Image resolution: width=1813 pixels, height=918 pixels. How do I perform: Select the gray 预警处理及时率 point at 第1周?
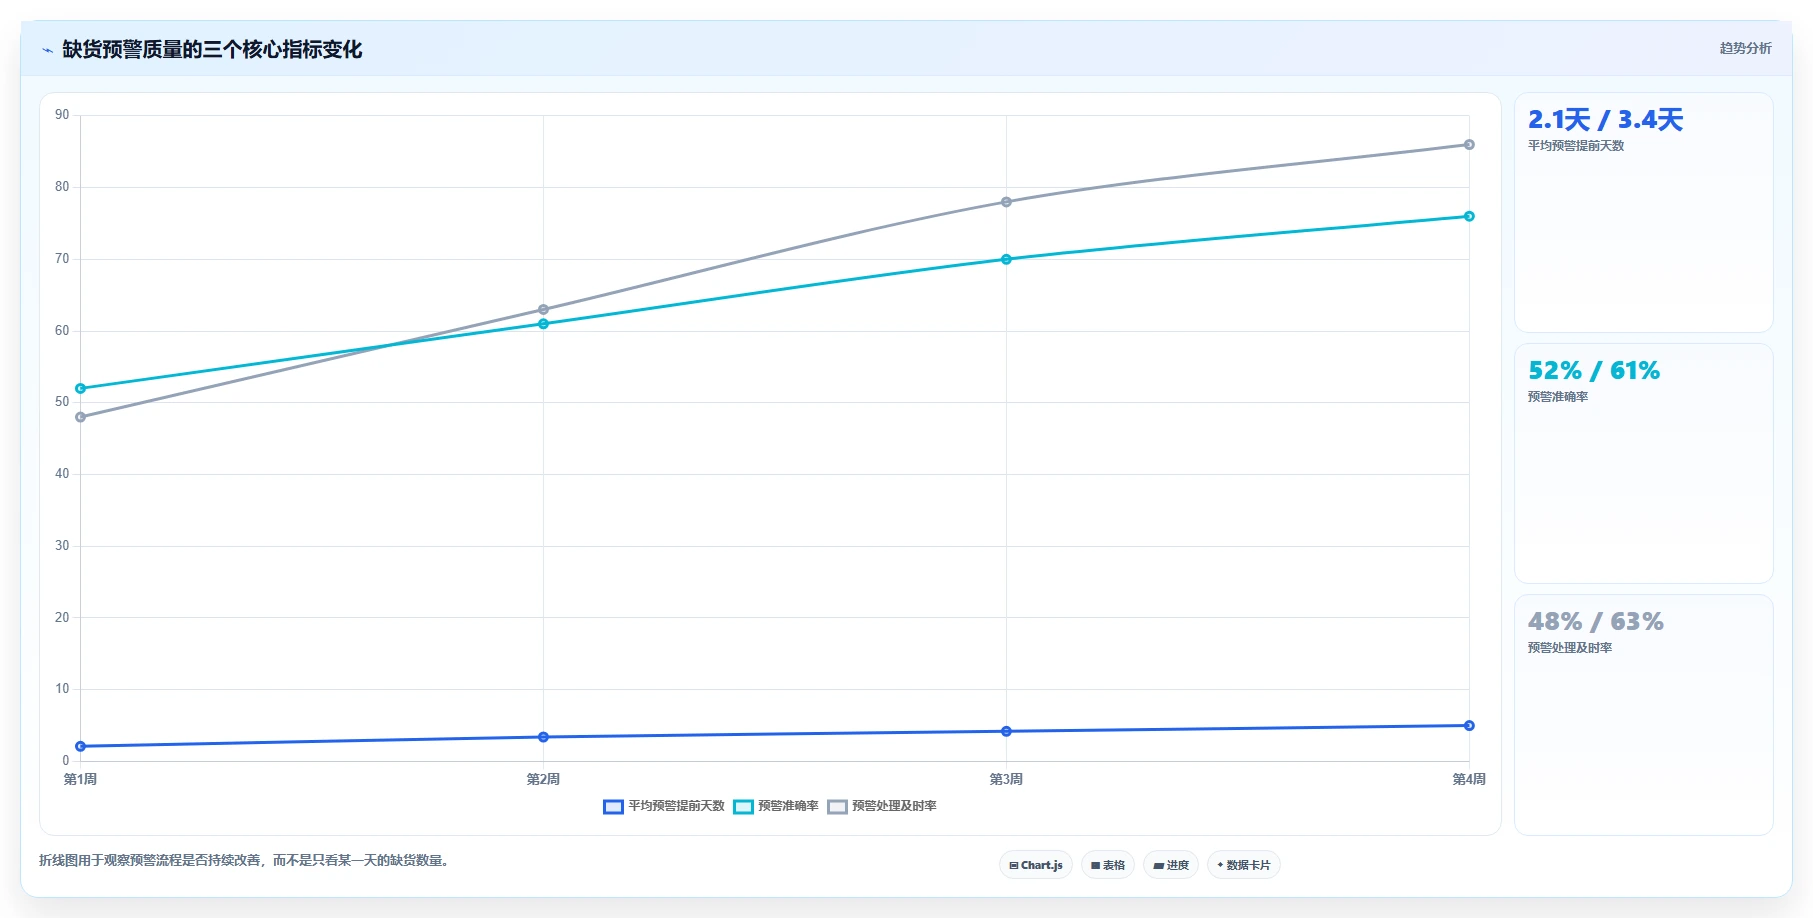click(80, 417)
